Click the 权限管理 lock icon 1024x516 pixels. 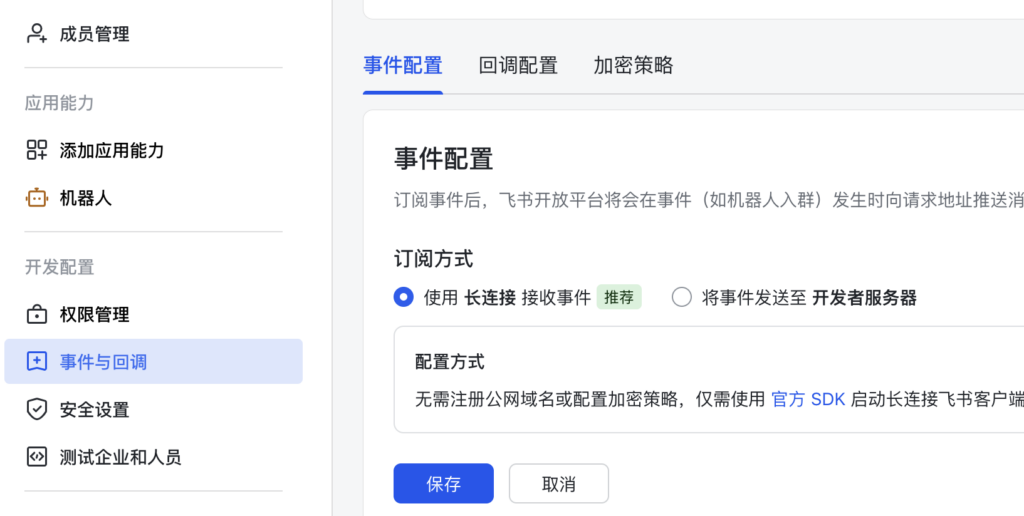pyautogui.click(x=37, y=315)
